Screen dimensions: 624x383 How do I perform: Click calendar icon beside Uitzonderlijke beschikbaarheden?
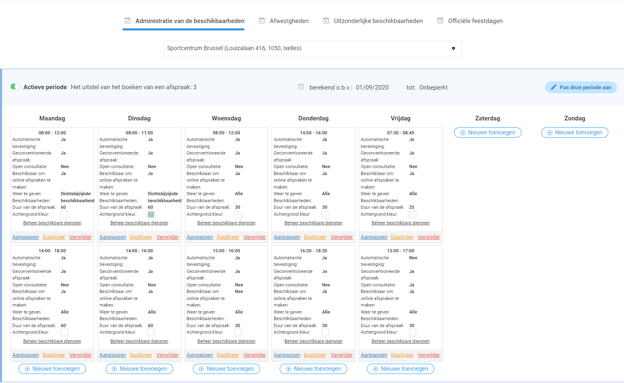coord(326,21)
